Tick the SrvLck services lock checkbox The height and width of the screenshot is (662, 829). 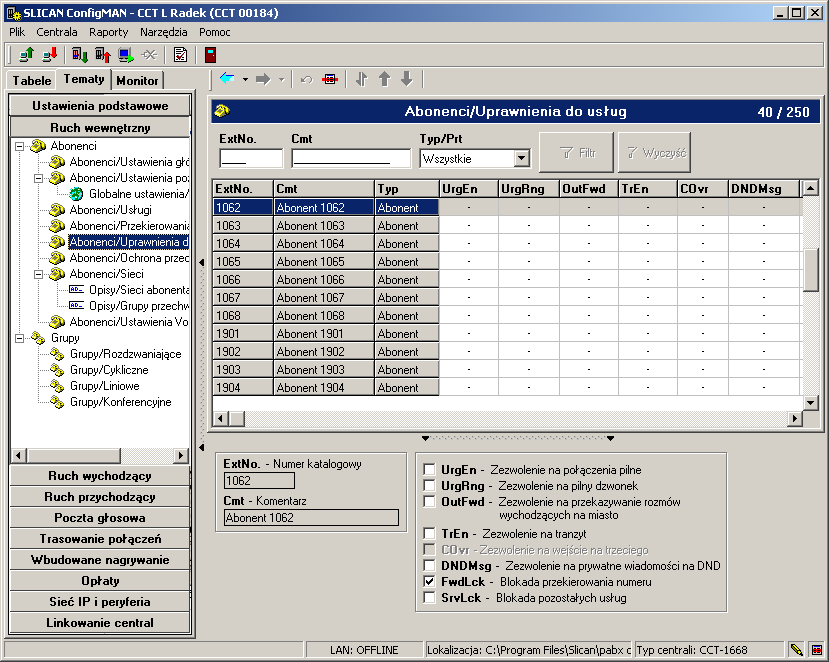429,597
